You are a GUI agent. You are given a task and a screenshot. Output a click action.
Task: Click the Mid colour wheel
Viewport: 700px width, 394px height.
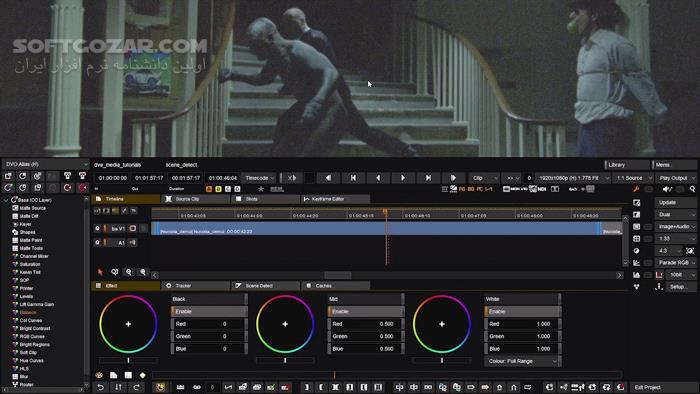click(x=285, y=324)
